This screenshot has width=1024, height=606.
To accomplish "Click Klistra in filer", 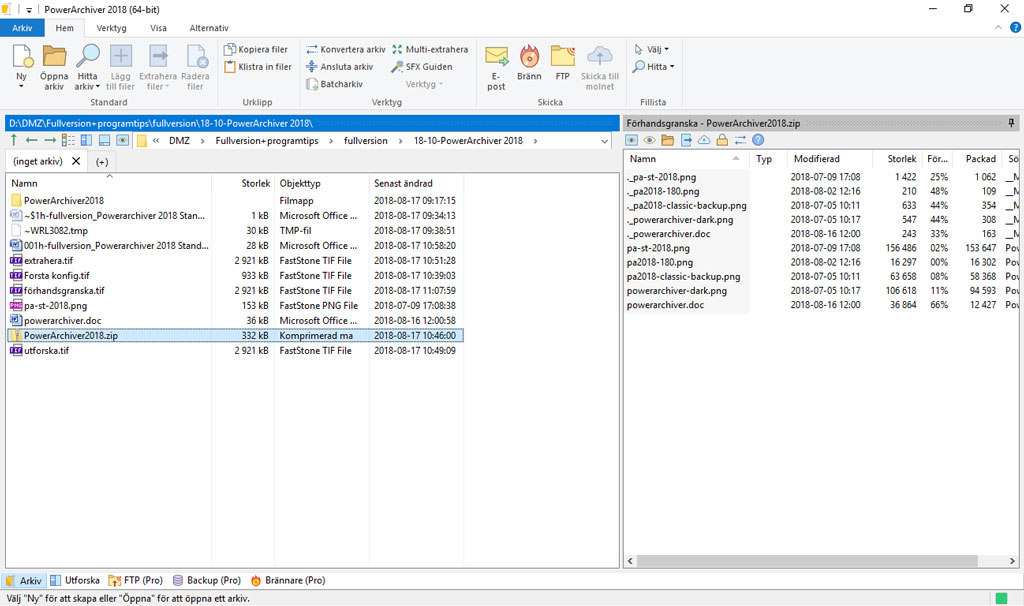I will click(257, 67).
